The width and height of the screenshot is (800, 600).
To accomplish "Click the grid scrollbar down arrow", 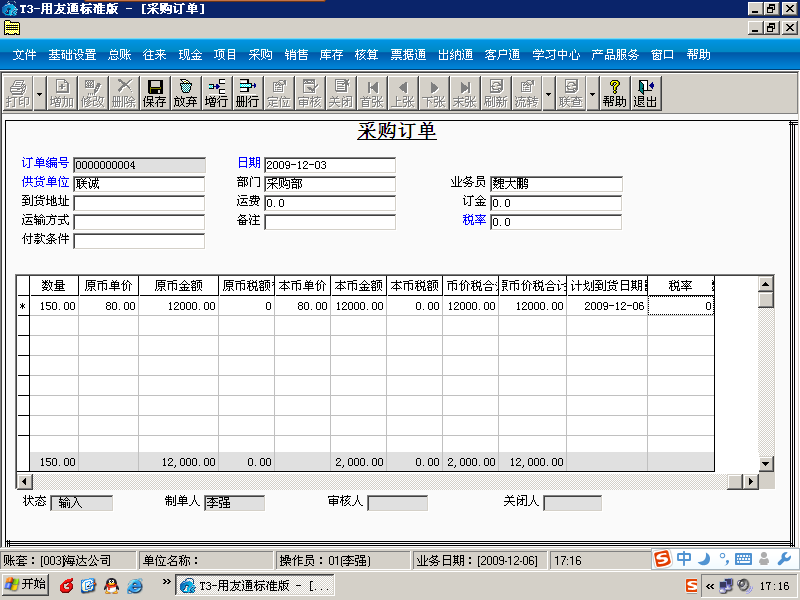I will coord(766,464).
